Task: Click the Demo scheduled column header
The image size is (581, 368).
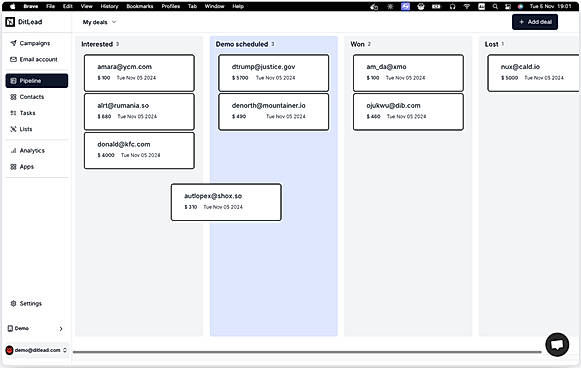Action: coord(242,44)
